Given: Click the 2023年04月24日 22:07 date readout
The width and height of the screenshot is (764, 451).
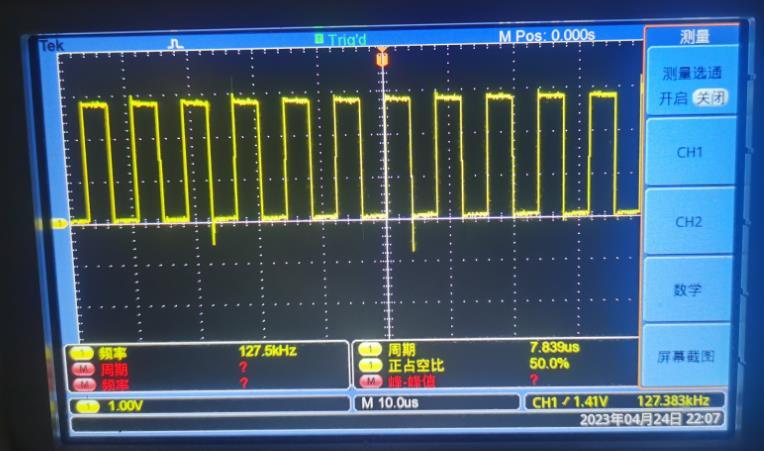Looking at the screenshot, I should (650, 419).
